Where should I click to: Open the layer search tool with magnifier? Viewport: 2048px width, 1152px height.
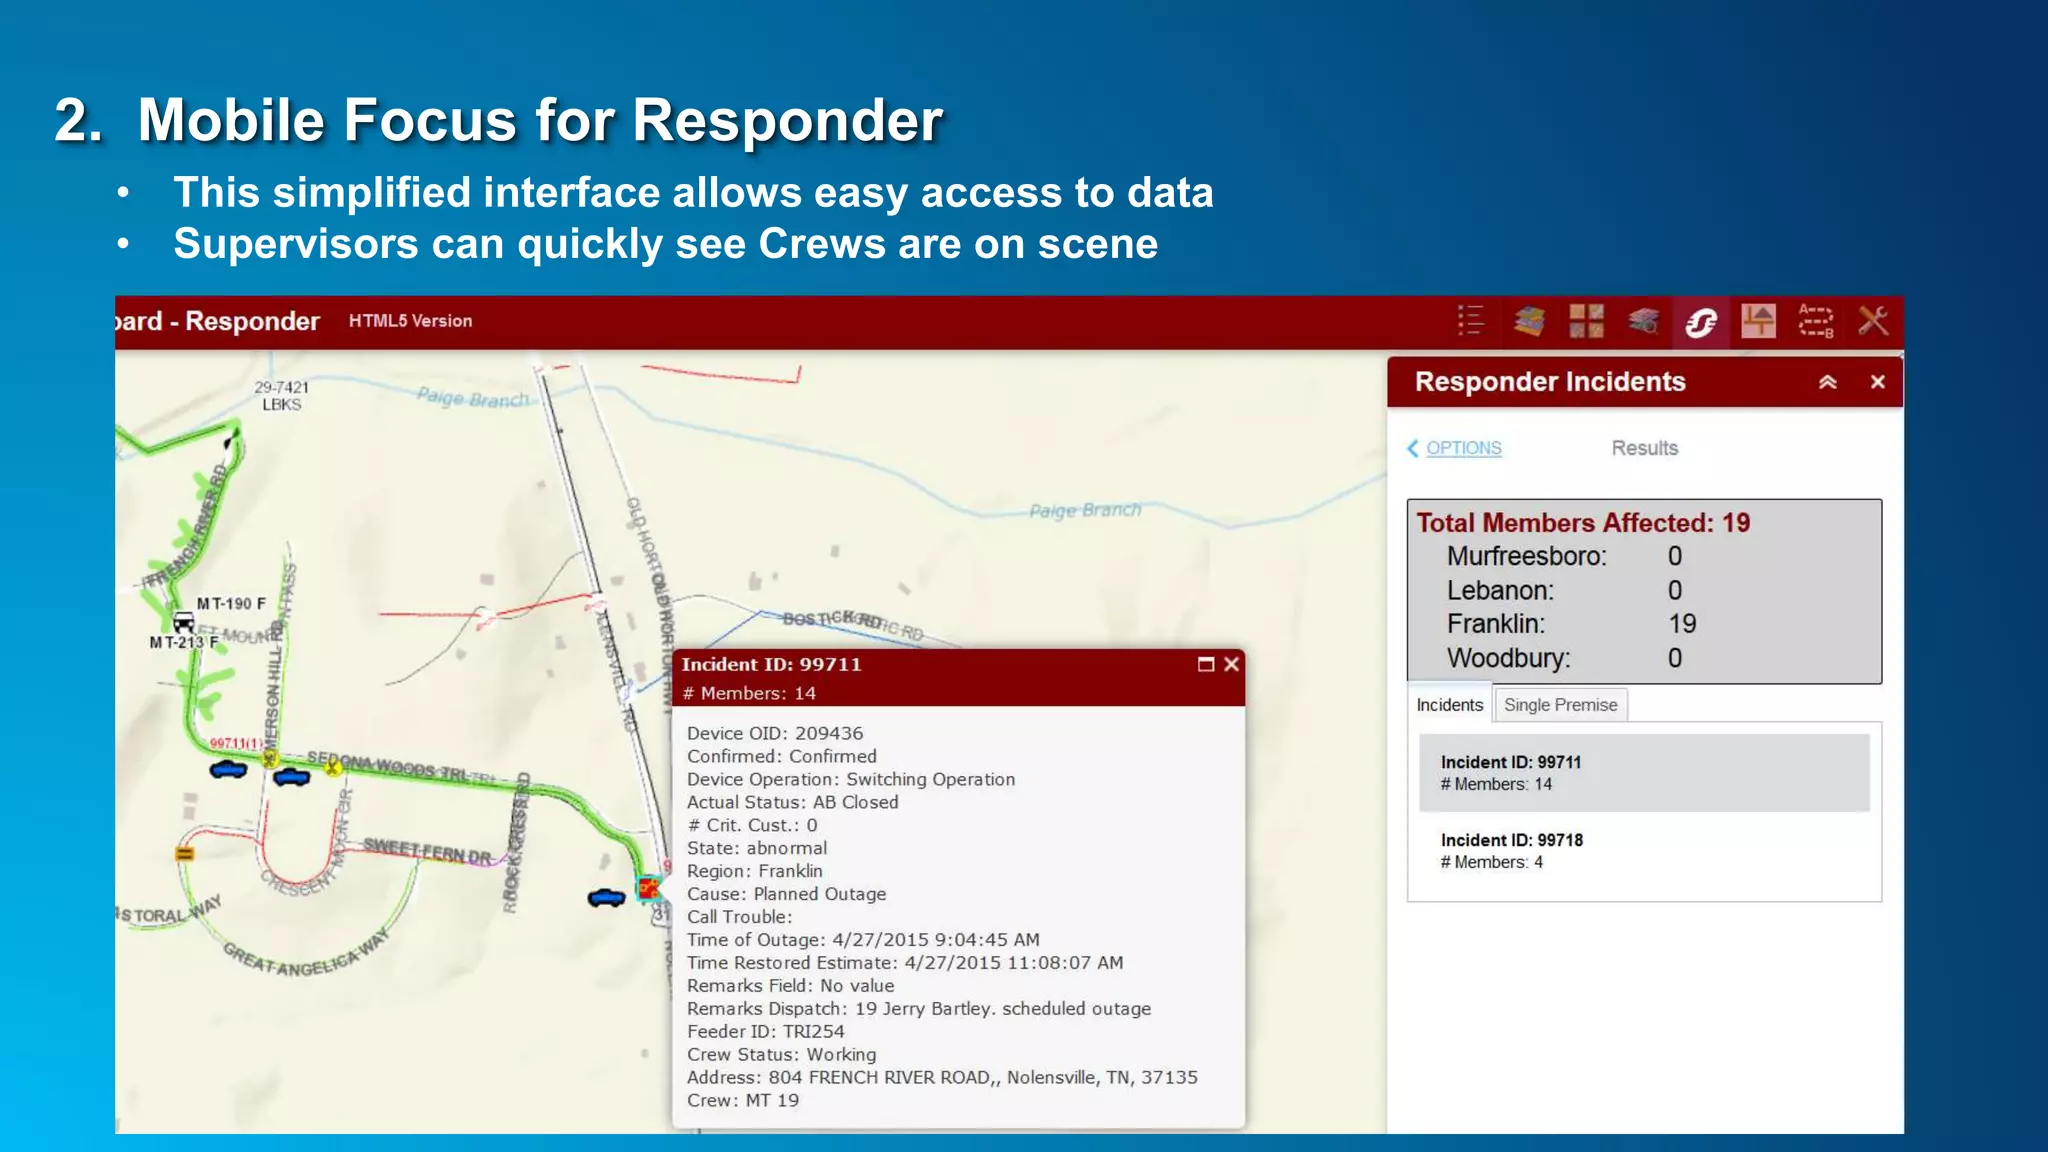point(1643,321)
